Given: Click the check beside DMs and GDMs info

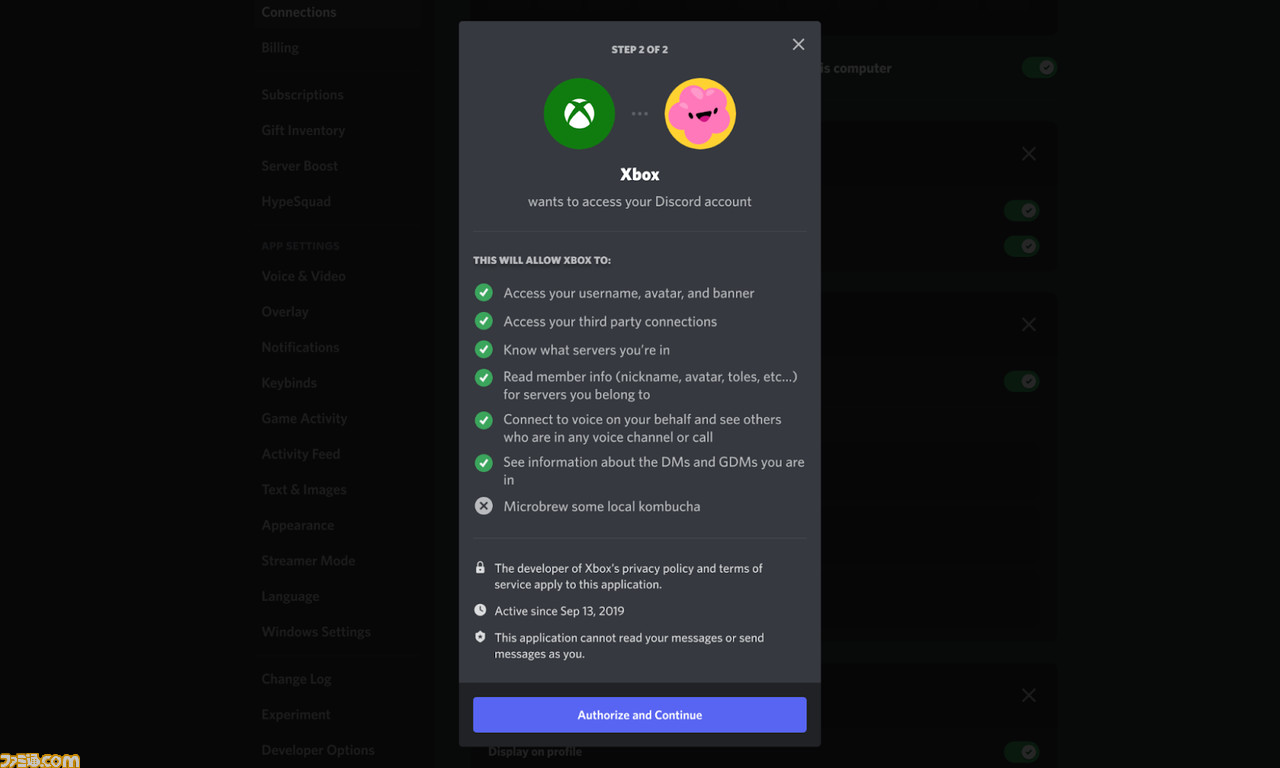Looking at the screenshot, I should 484,463.
